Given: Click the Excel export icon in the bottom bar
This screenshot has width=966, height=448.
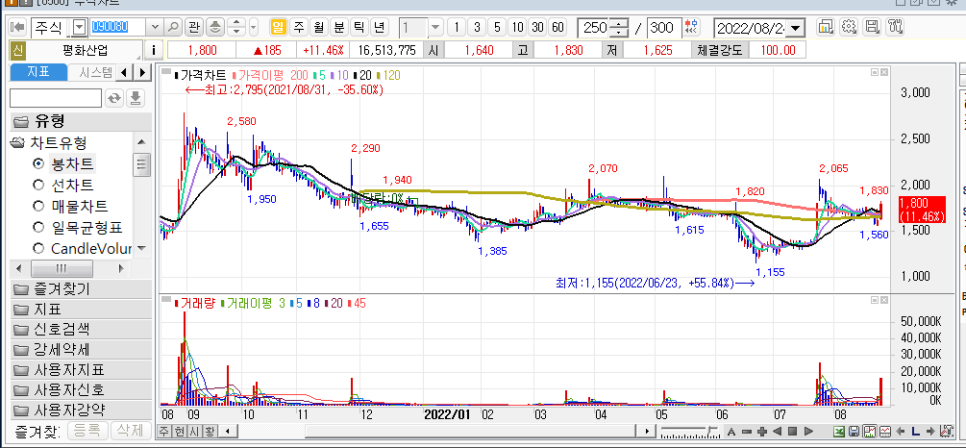Looking at the screenshot, I should pyautogui.click(x=839, y=431).
